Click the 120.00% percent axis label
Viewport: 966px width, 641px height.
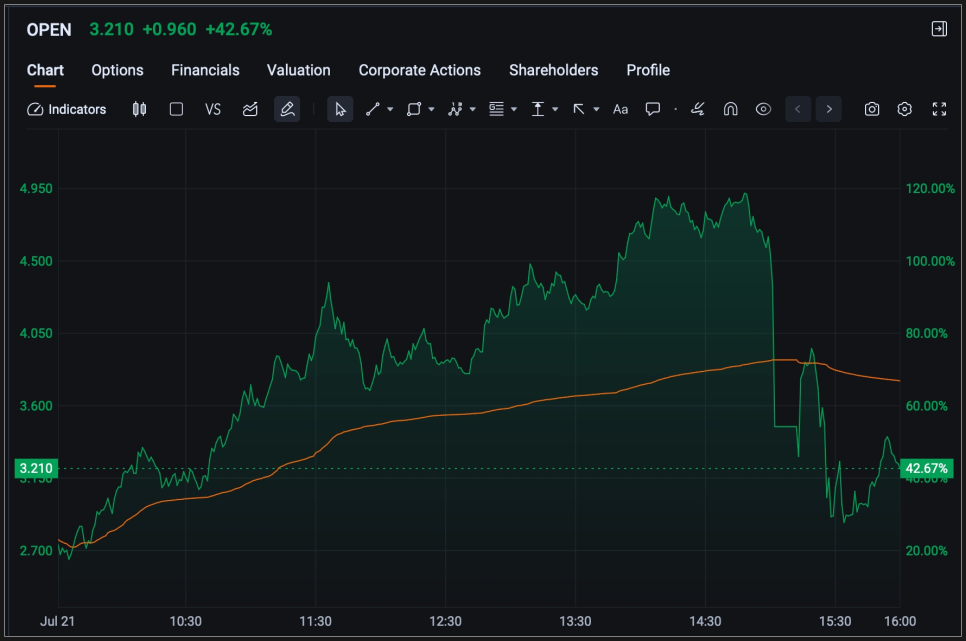(x=930, y=189)
